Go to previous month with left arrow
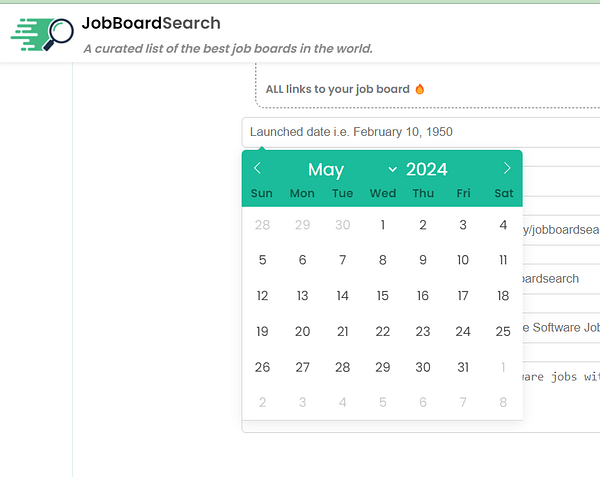600x477 pixels. (257, 168)
